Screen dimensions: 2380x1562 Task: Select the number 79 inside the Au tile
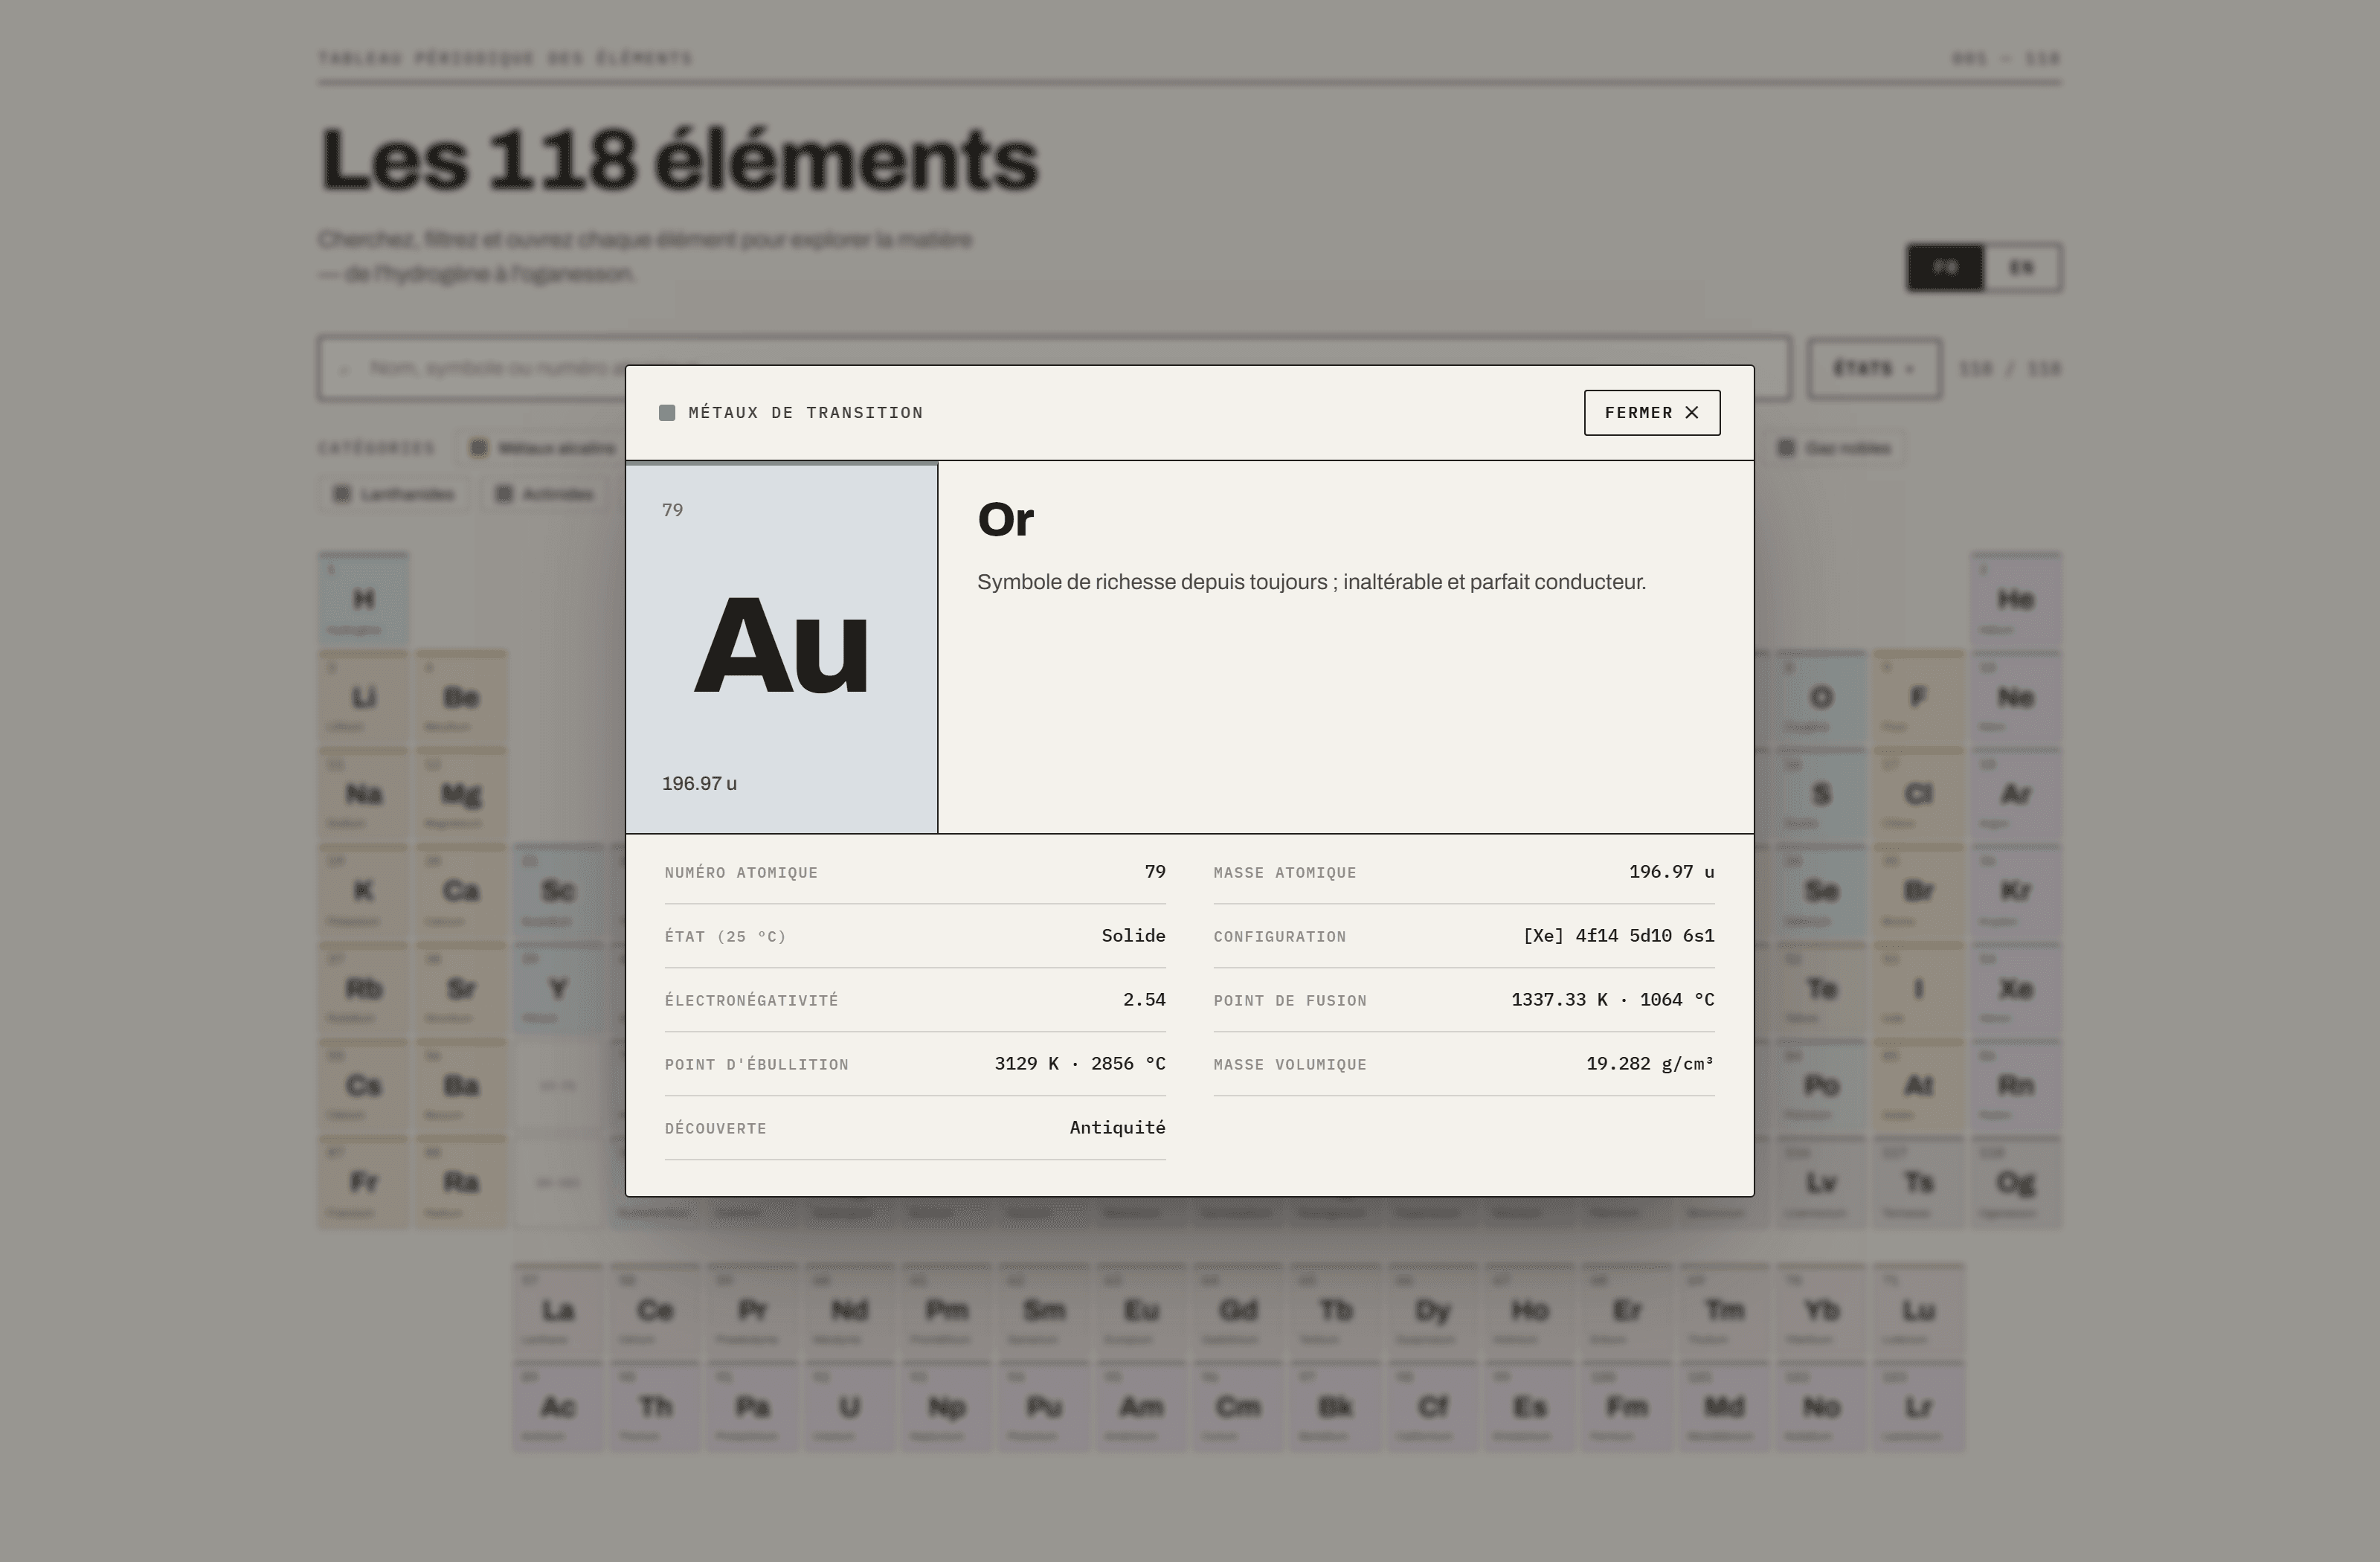(x=673, y=510)
